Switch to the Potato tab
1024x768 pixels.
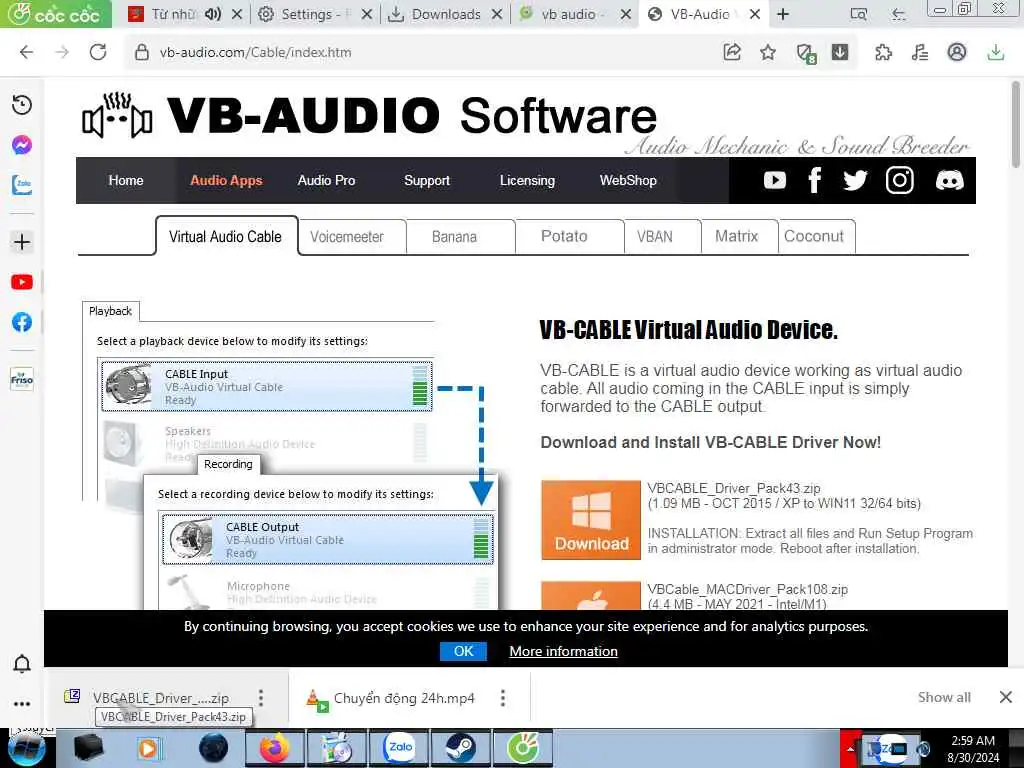coord(564,236)
